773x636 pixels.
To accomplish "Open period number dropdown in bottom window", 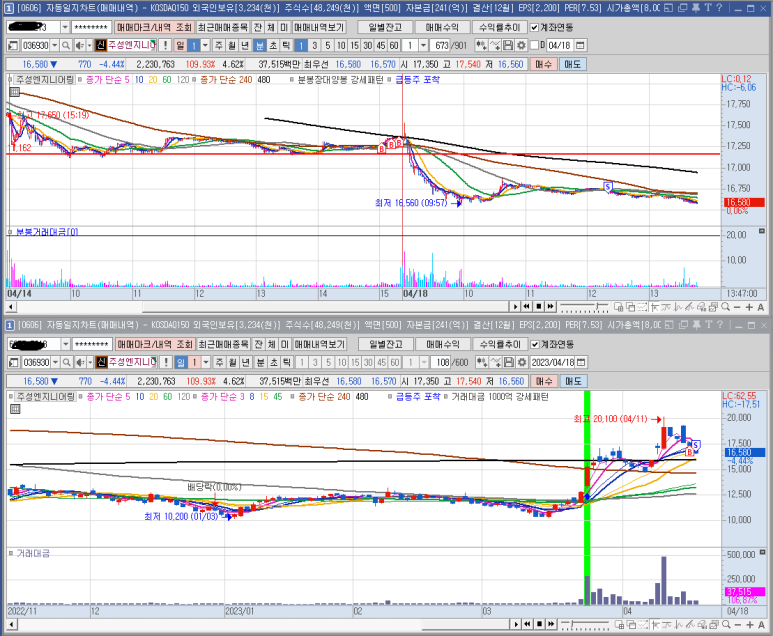I will 207,362.
